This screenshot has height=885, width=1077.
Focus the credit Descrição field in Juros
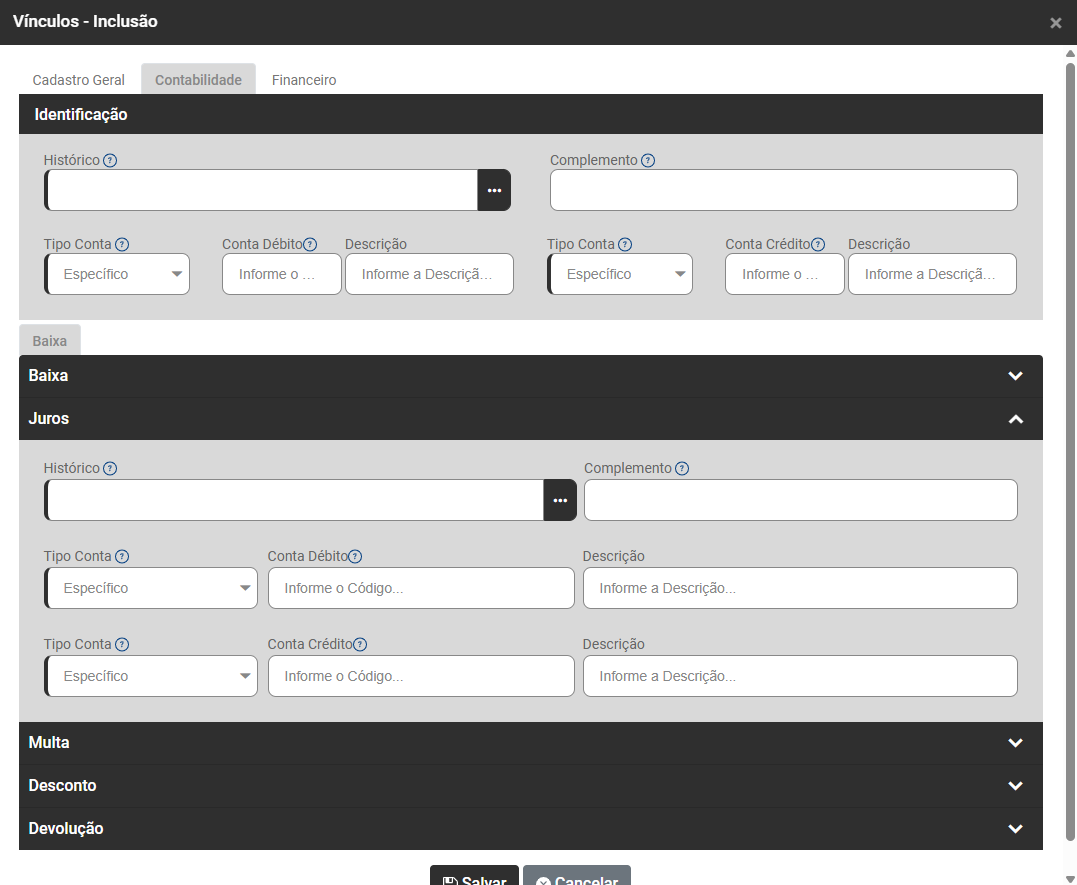tap(800, 676)
